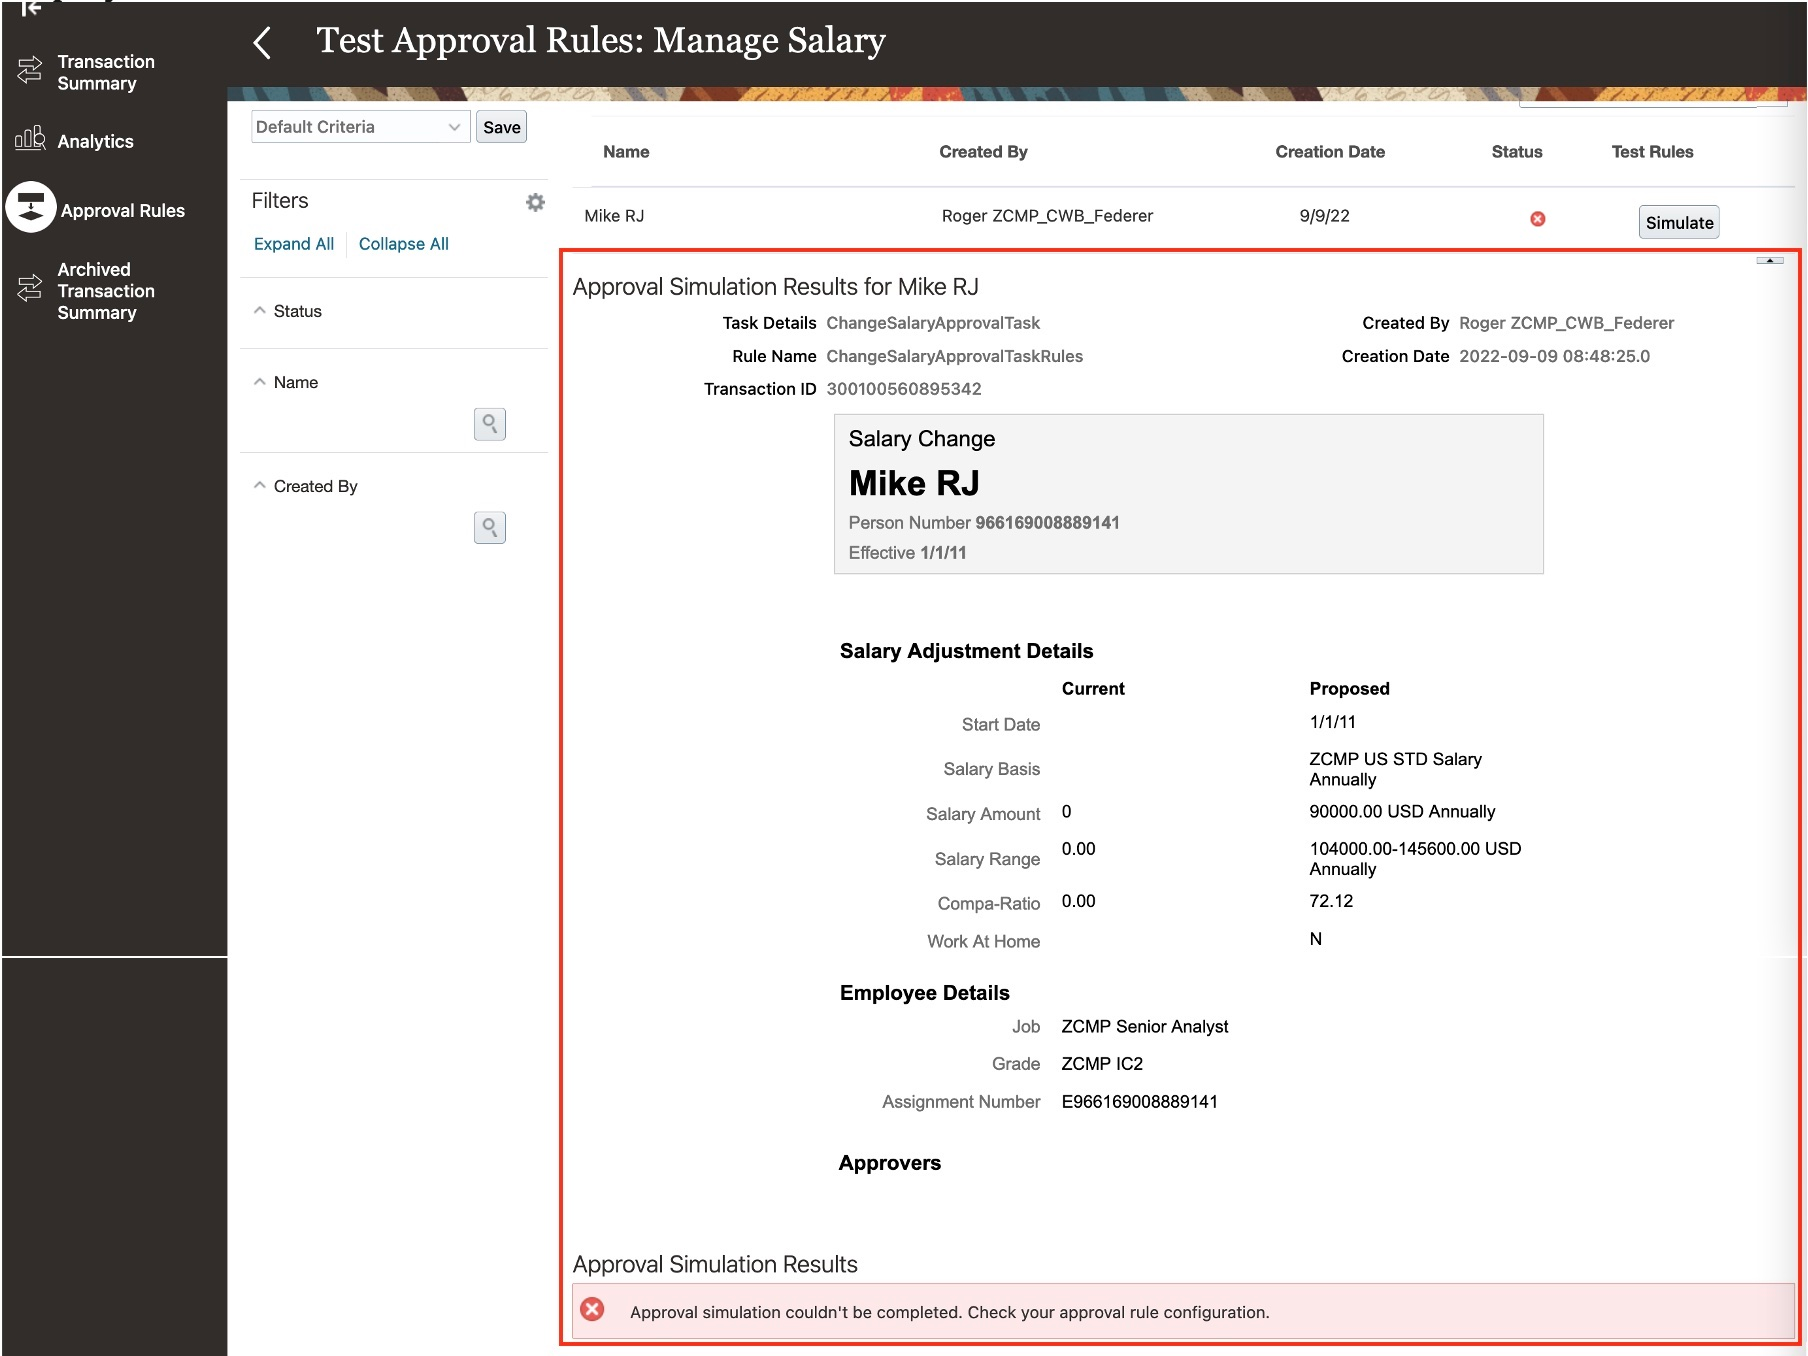
Task: Click creation date 2022-09-09 08:48:25.0
Action: [x=1554, y=356]
